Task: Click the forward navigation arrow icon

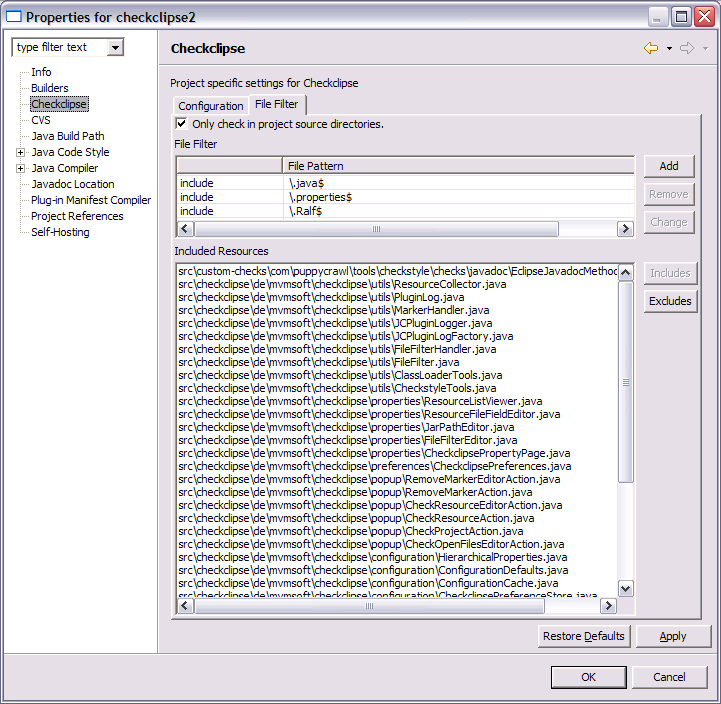Action: [687, 48]
